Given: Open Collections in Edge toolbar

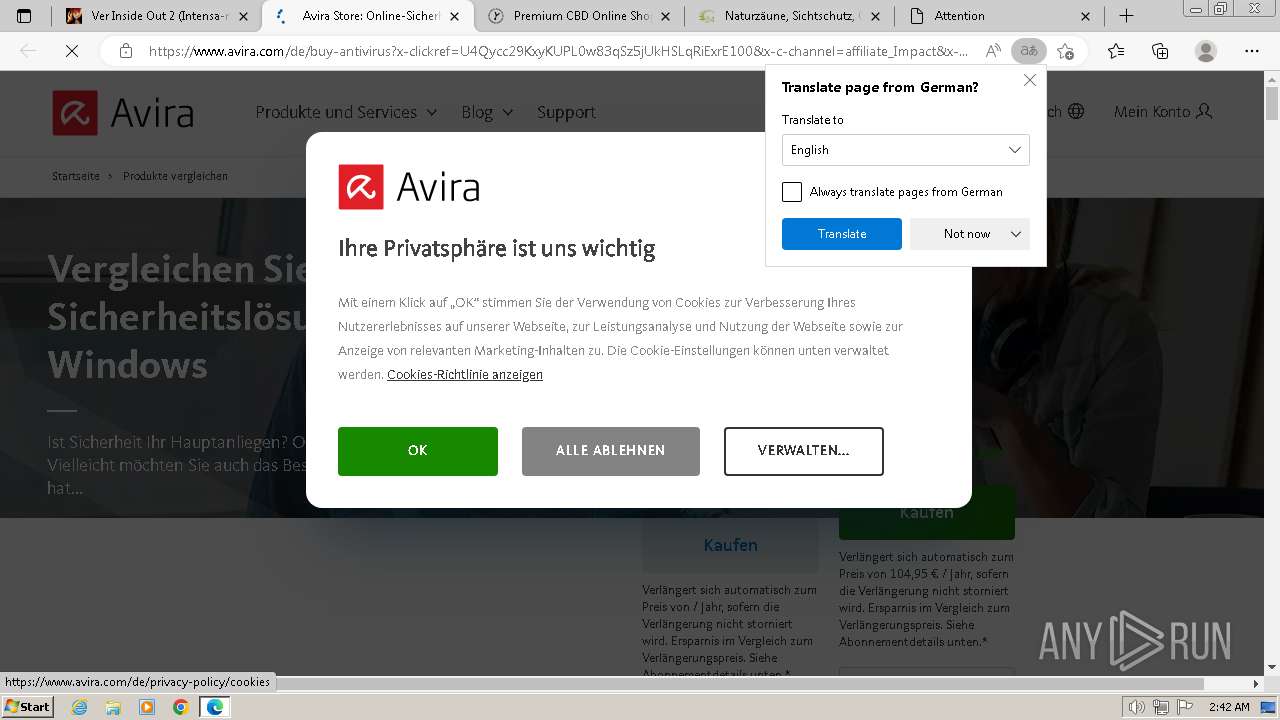Looking at the screenshot, I should (1160, 51).
